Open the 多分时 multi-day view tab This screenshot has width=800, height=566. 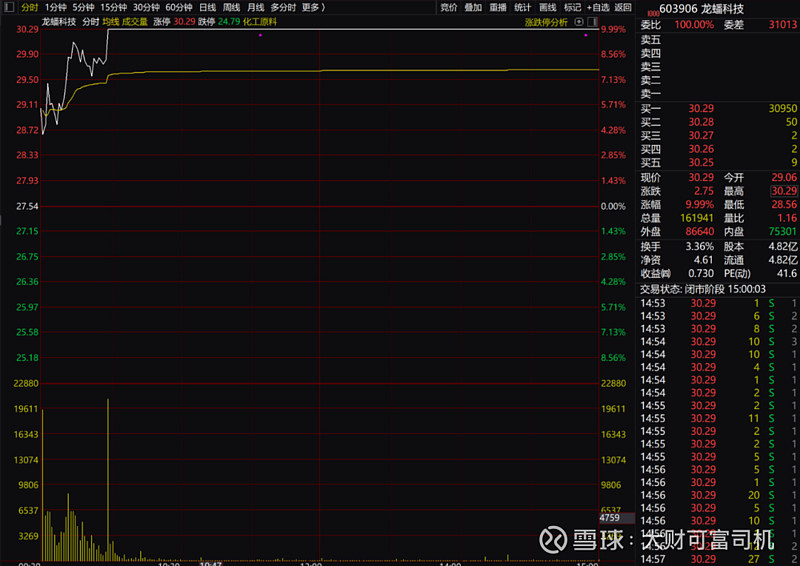(x=283, y=7)
